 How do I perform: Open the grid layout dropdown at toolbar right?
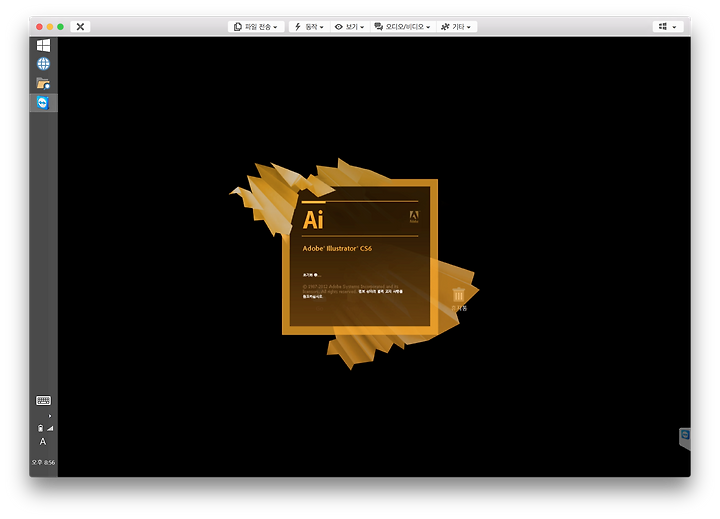pyautogui.click(x=667, y=27)
